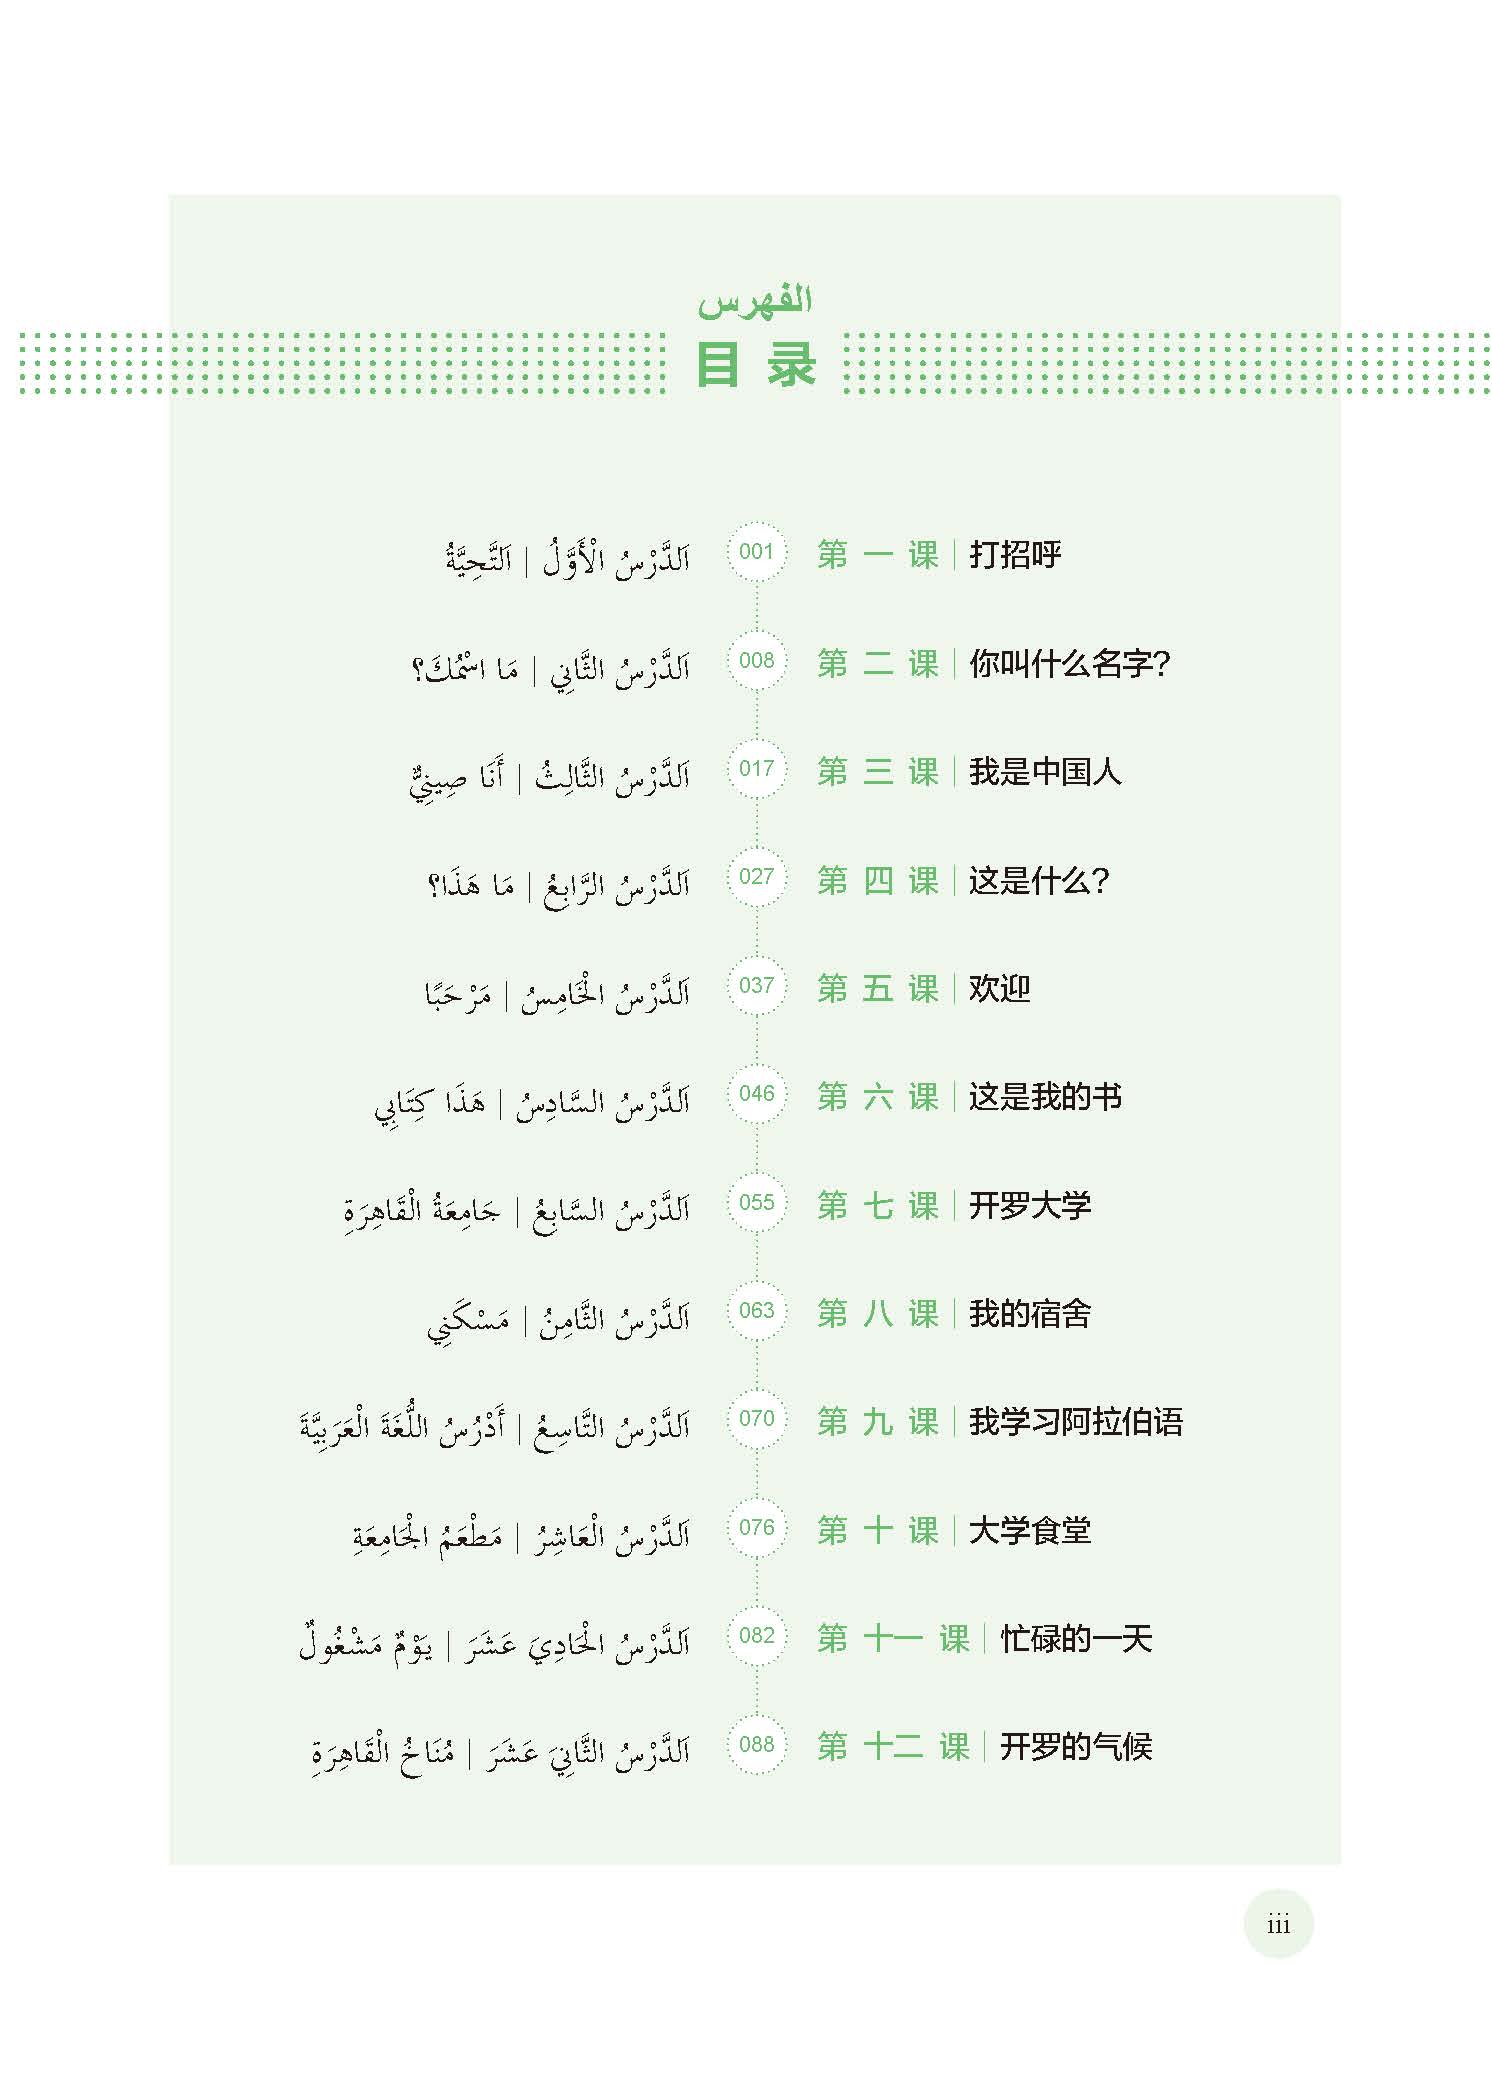Click the 076 page number badge
The height and width of the screenshot is (2084, 1492).
tap(756, 1527)
